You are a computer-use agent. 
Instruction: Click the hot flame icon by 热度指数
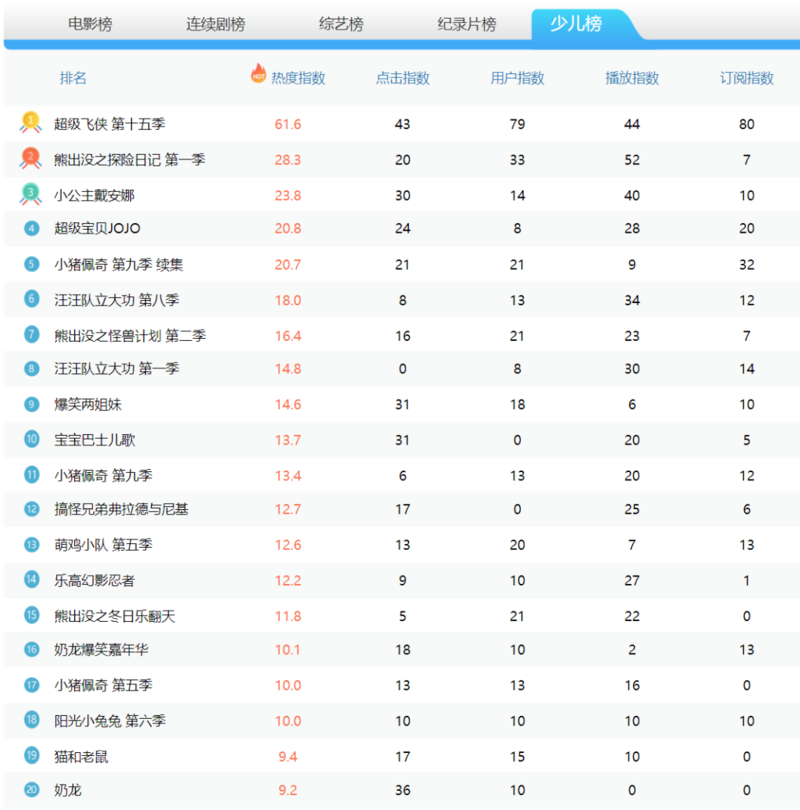coord(258,73)
